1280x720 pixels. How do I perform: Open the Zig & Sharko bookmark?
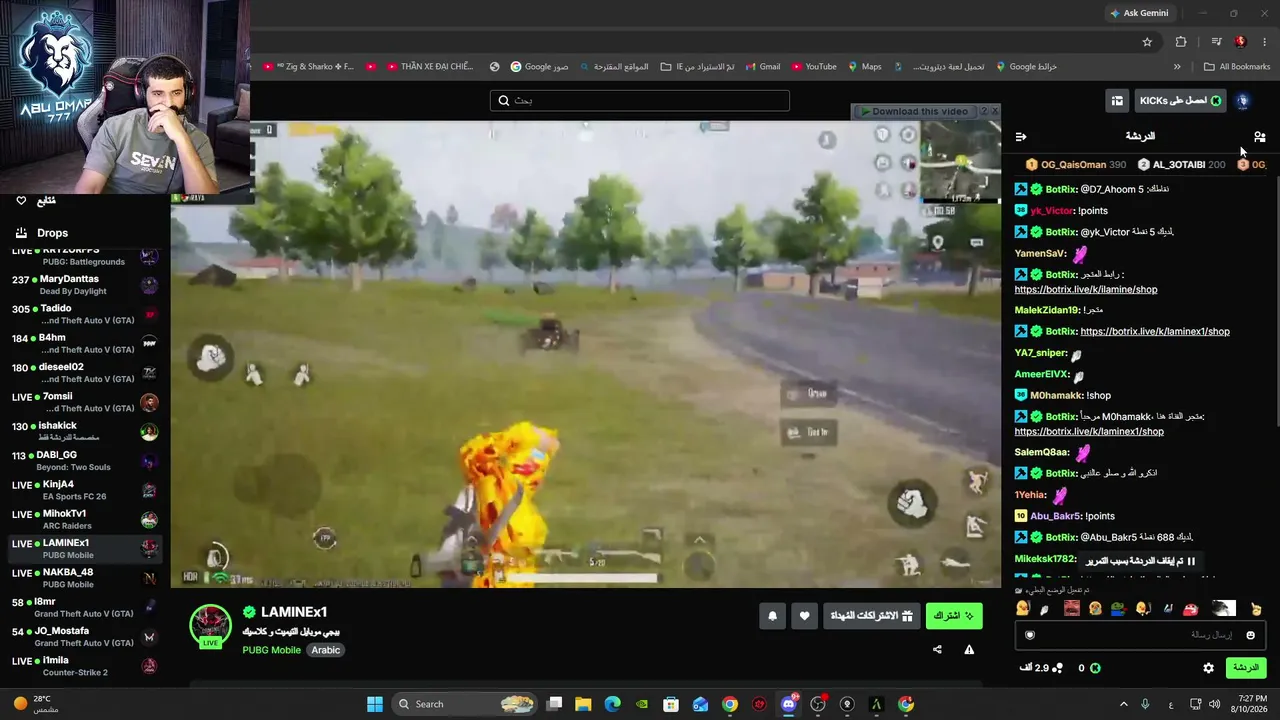point(308,67)
